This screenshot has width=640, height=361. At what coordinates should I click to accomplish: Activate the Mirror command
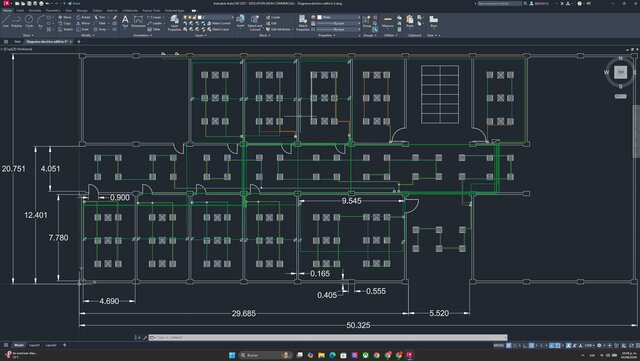pyautogui.click(x=83, y=23)
